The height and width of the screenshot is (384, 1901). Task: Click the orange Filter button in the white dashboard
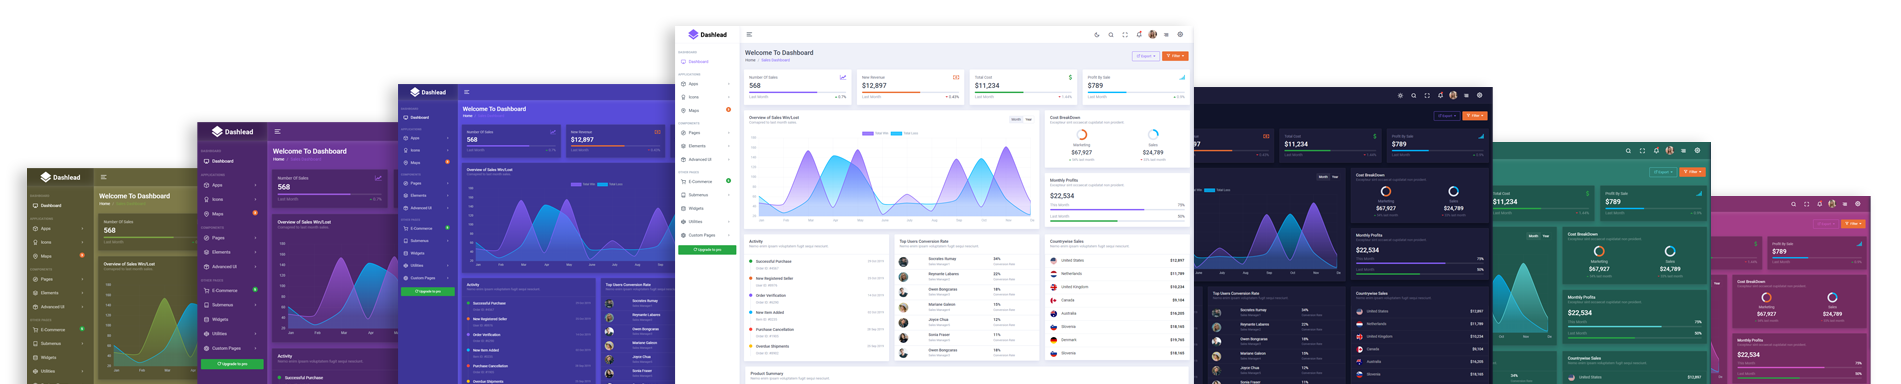tap(1175, 56)
